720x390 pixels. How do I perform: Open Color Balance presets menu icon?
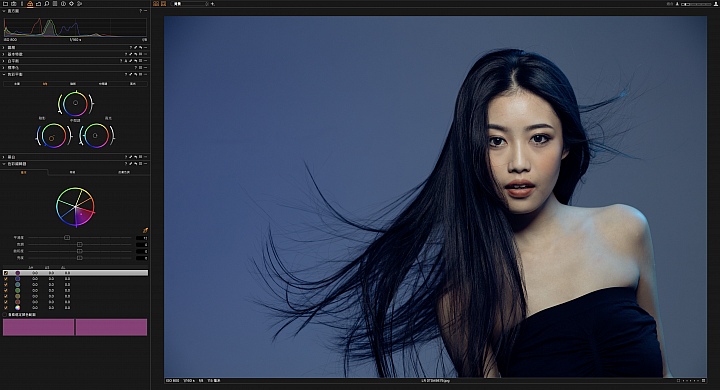click(141, 74)
